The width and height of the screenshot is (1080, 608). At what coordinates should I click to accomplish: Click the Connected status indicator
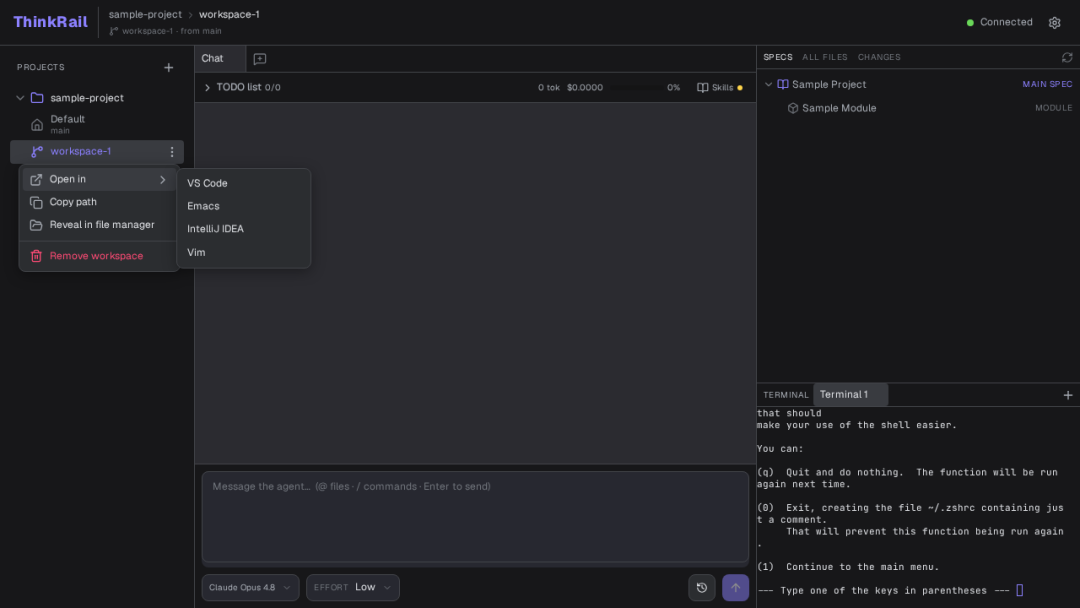pos(999,23)
